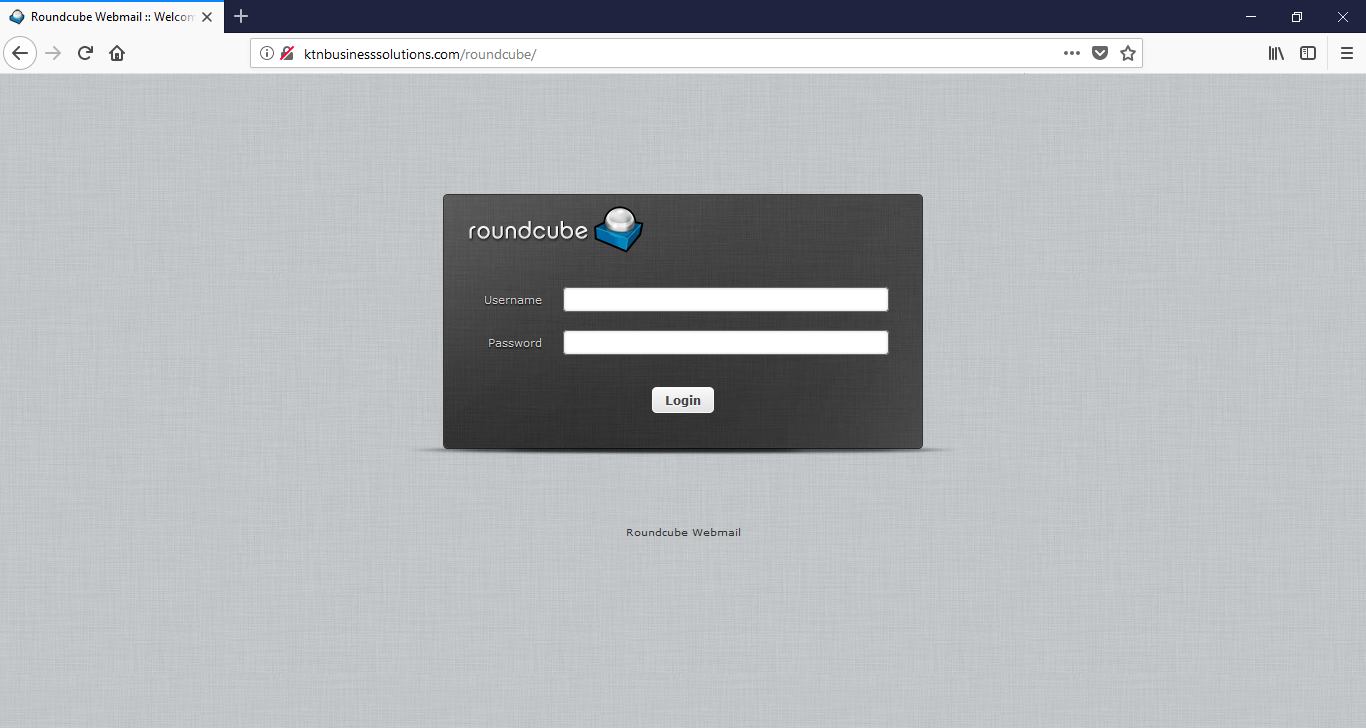This screenshot has height=728, width=1366.
Task: Focus the Password input field
Action: click(726, 343)
